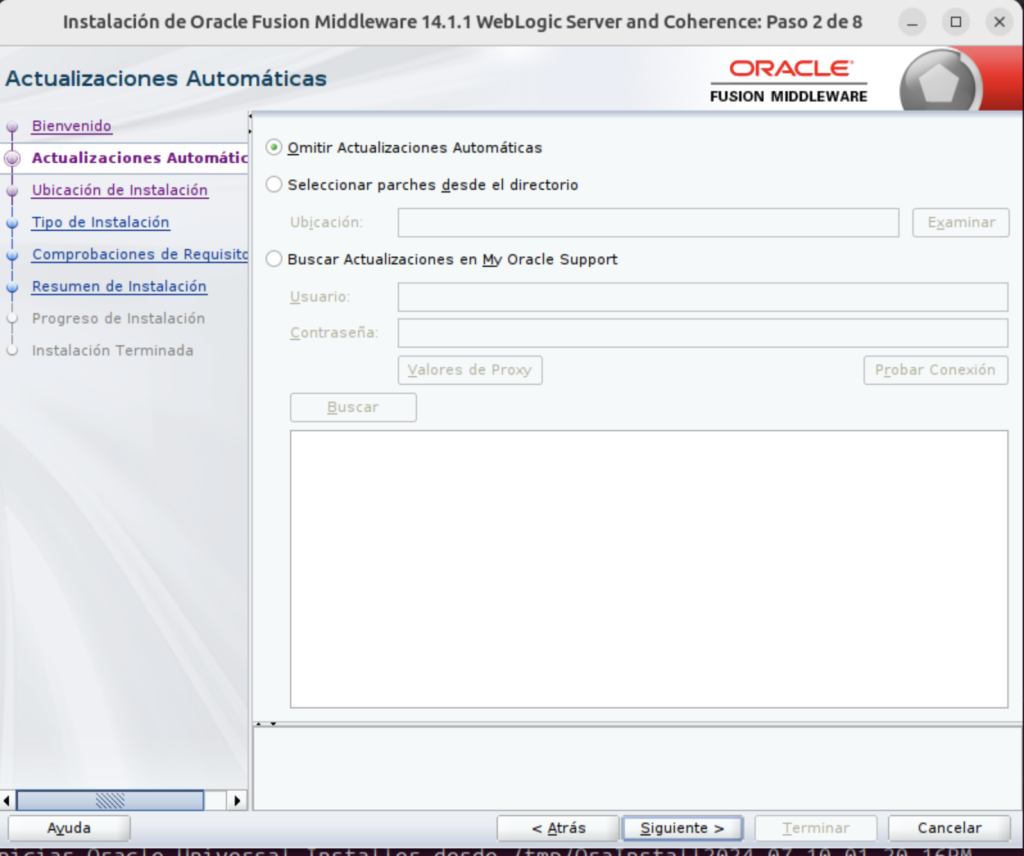Click Cancelar to abort installation
Screen dimensions: 1024x856
point(948,828)
